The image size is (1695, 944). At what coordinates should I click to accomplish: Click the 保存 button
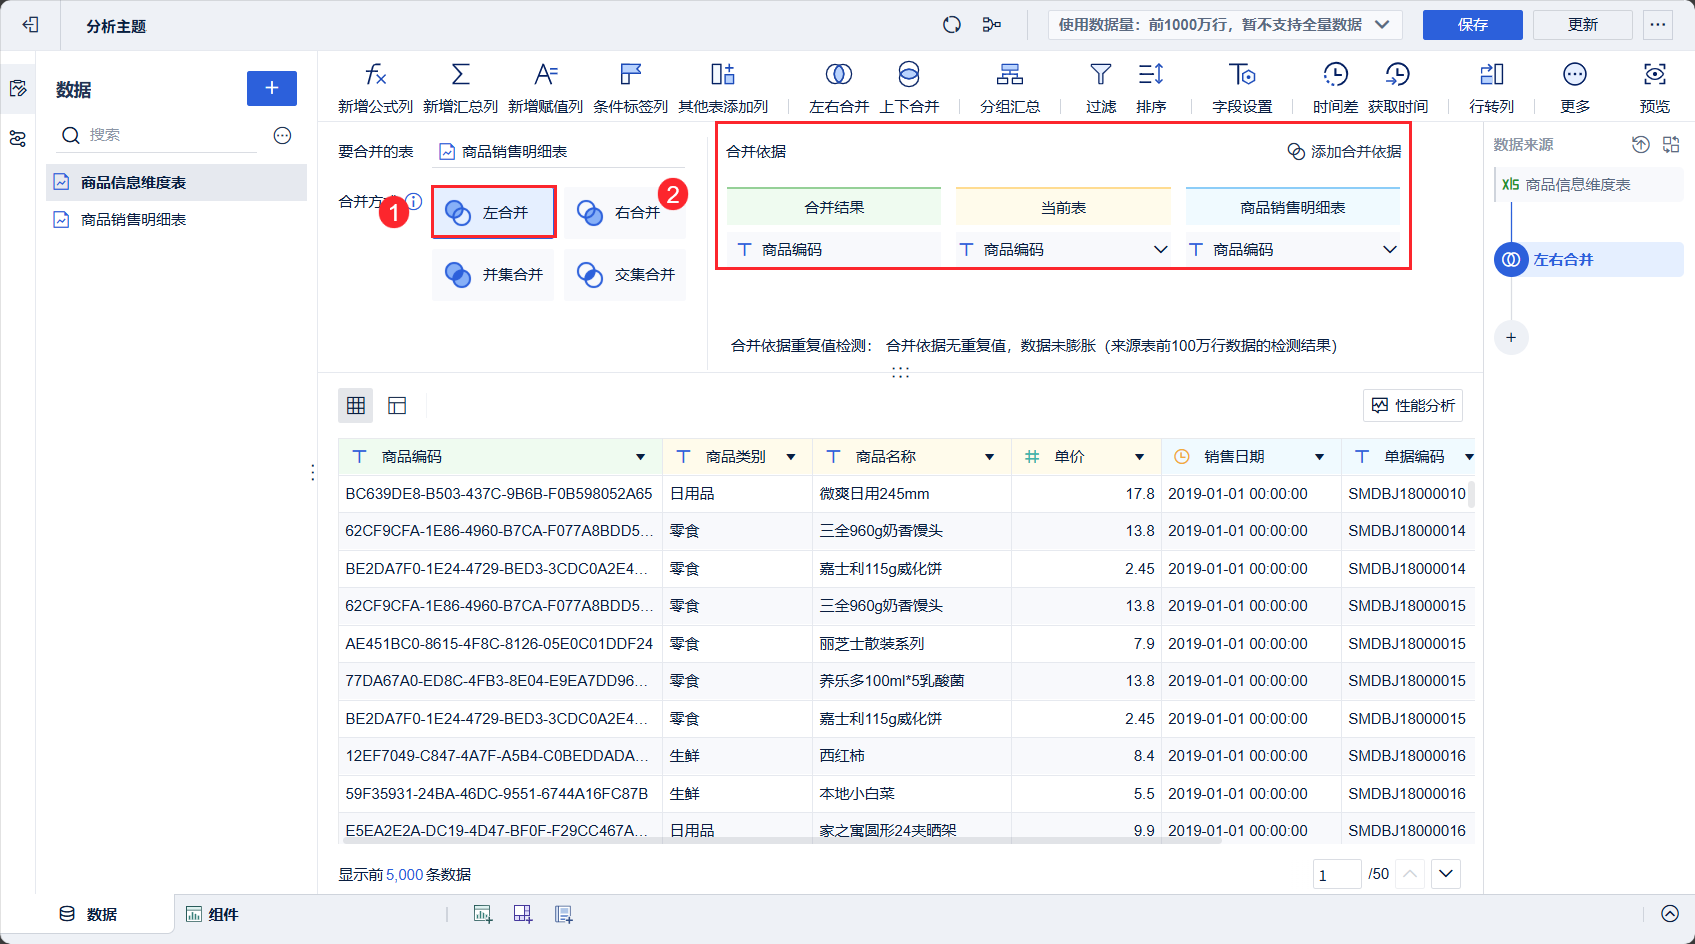point(1472,25)
